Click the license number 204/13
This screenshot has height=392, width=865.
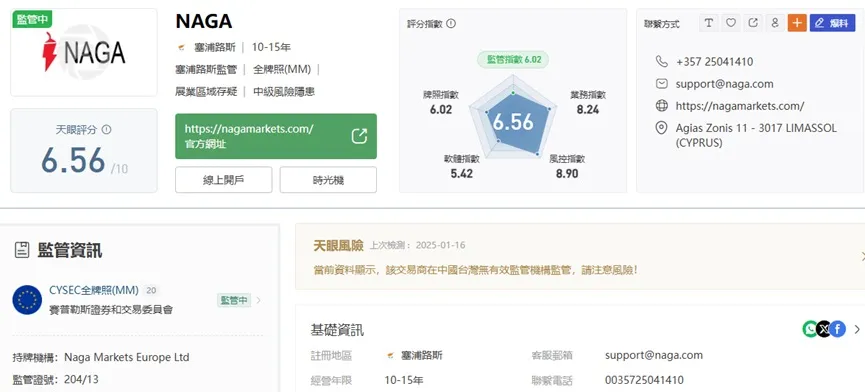[82, 379]
